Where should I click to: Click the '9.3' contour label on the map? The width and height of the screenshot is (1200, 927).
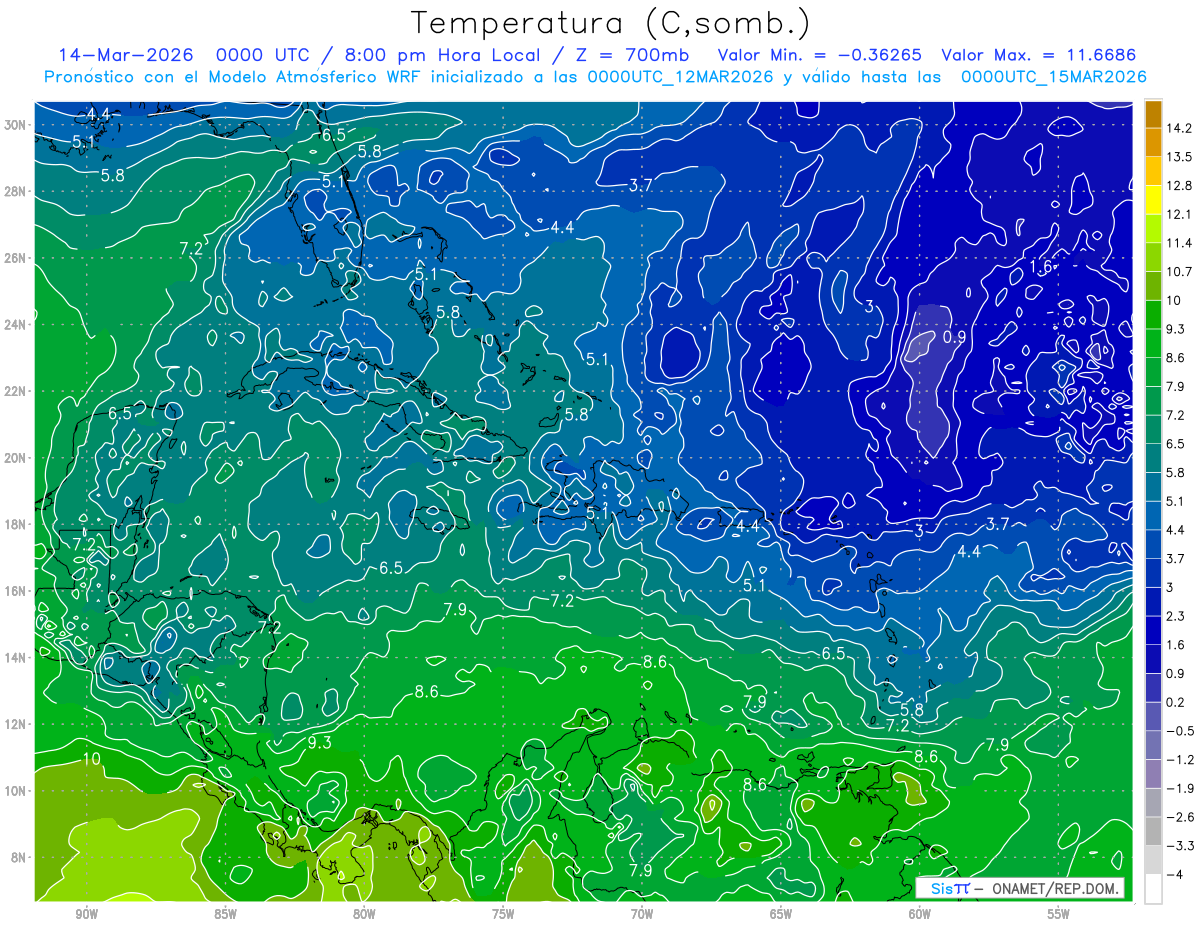[x=319, y=742]
